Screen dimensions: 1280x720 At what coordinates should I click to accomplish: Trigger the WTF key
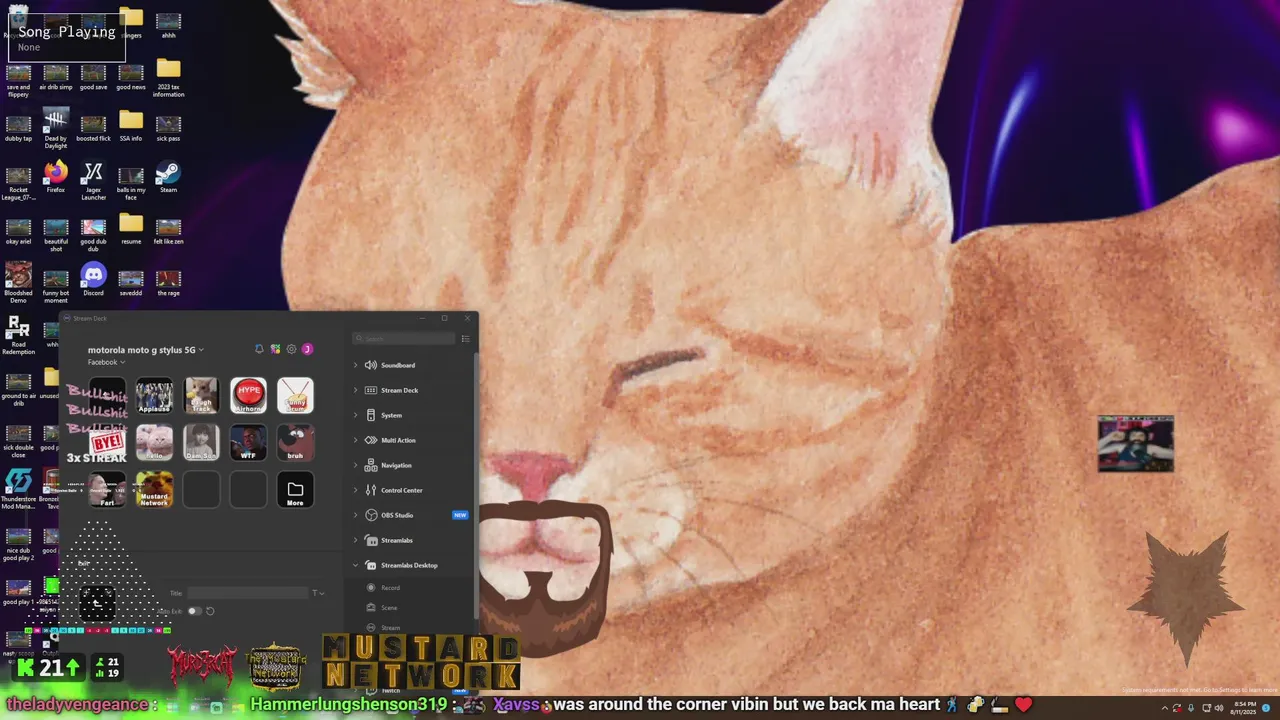pyautogui.click(x=248, y=443)
